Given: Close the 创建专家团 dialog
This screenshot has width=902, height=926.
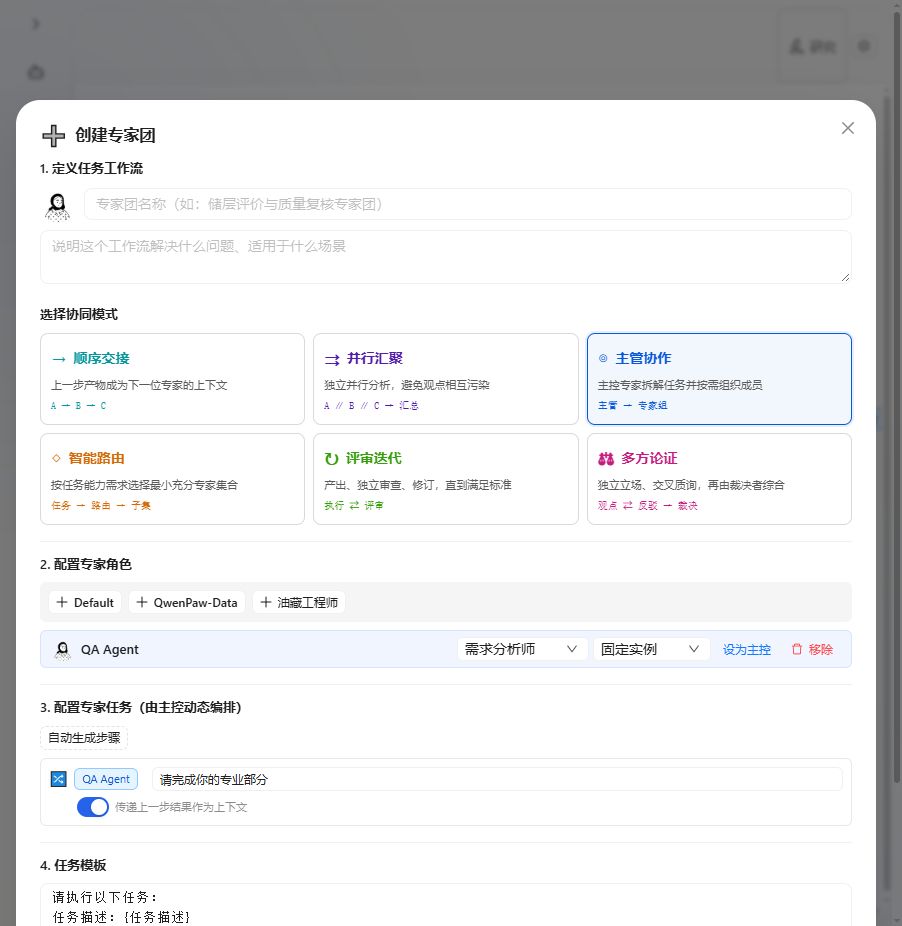Looking at the screenshot, I should 848,128.
